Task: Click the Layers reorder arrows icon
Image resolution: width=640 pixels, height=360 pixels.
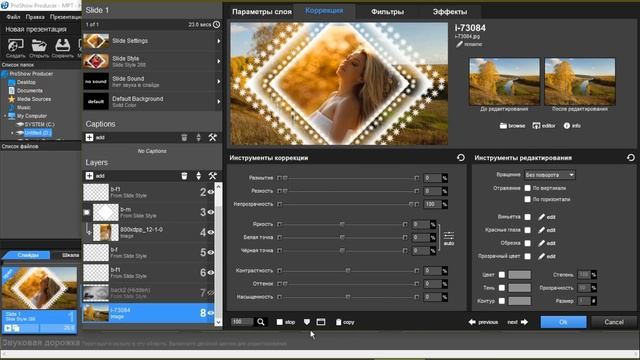Action: (x=198, y=176)
